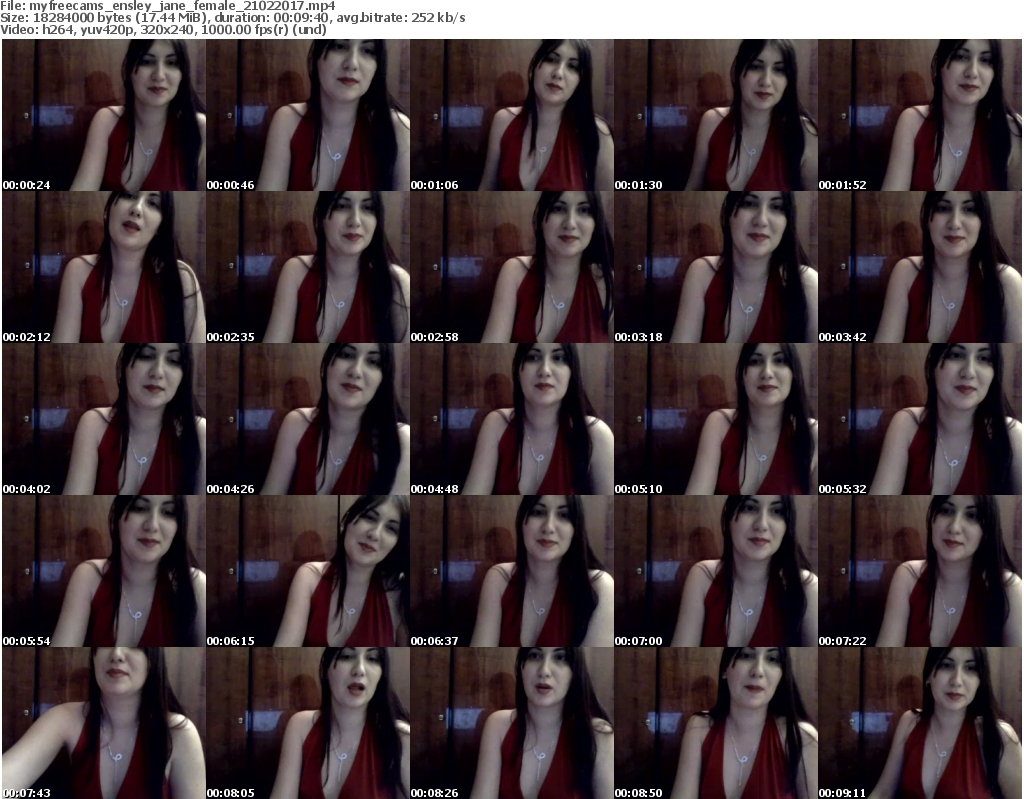Open the thumbnail marked 00:04:02
1024x799 pixels.
(104, 419)
